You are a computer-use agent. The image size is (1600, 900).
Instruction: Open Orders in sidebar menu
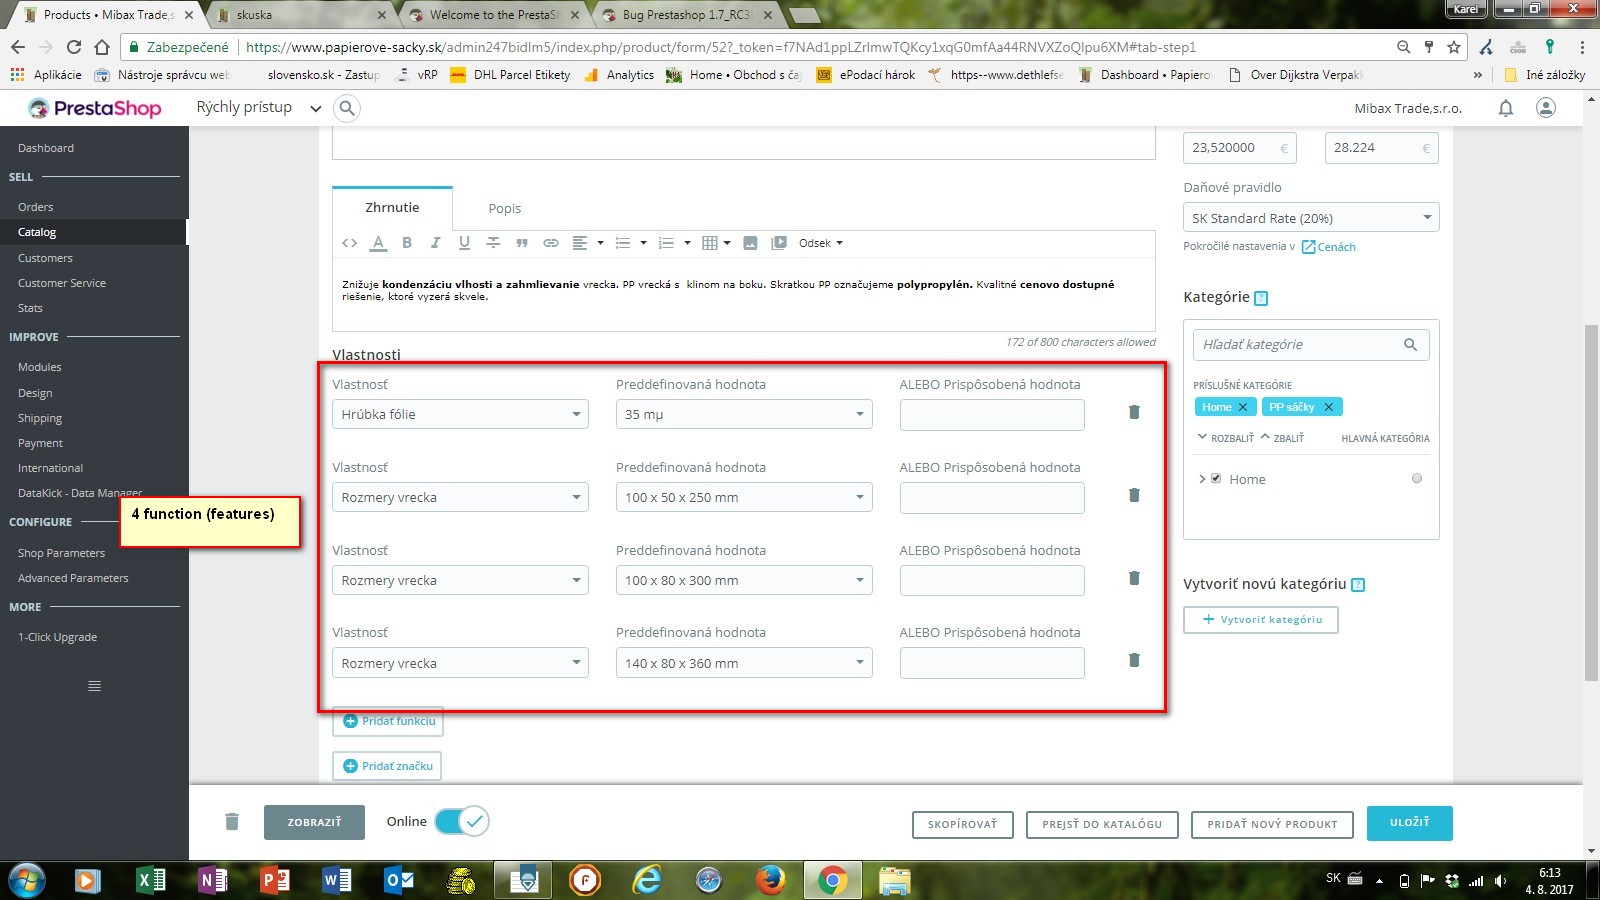point(36,207)
